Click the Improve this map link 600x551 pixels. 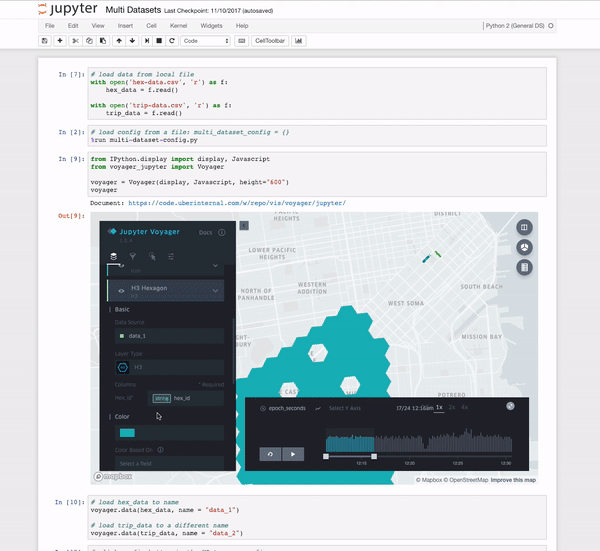pos(513,480)
